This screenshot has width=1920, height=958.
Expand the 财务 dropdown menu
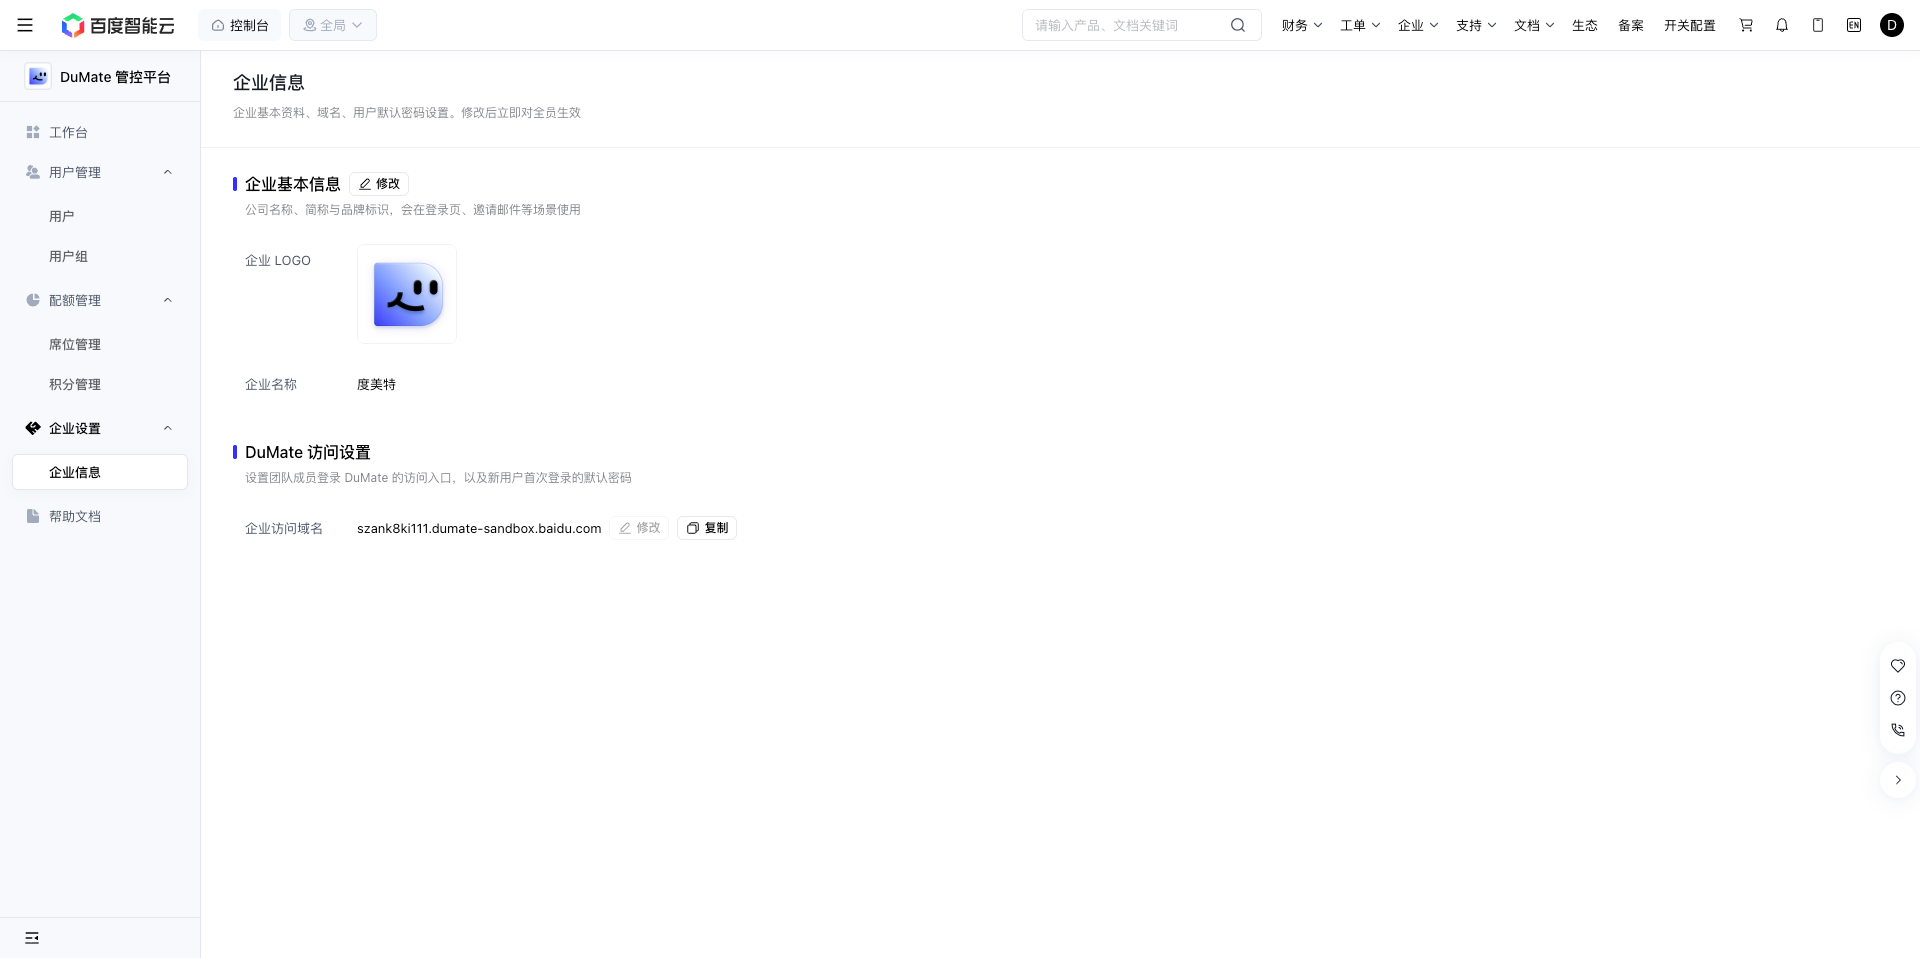pyautogui.click(x=1302, y=25)
